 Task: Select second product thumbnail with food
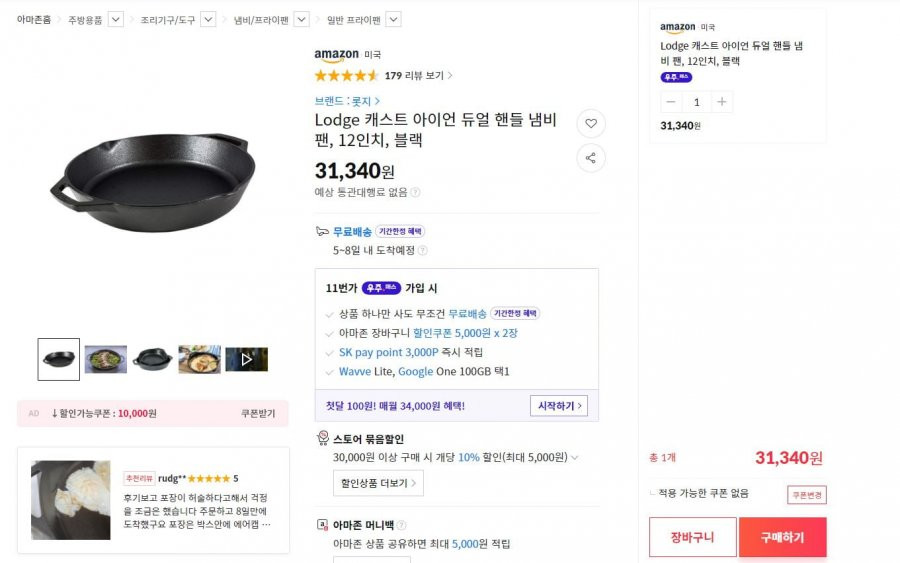(106, 359)
